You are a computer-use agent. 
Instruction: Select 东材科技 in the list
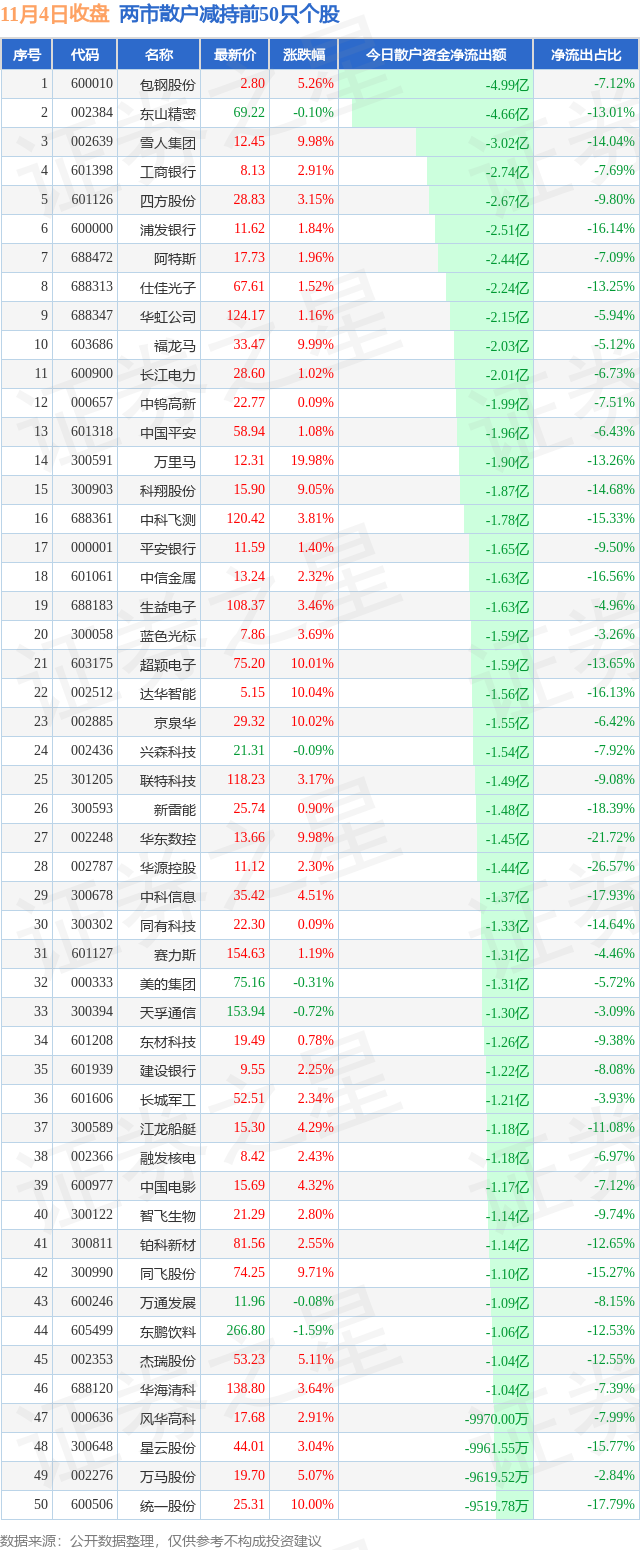[x=170, y=1042]
